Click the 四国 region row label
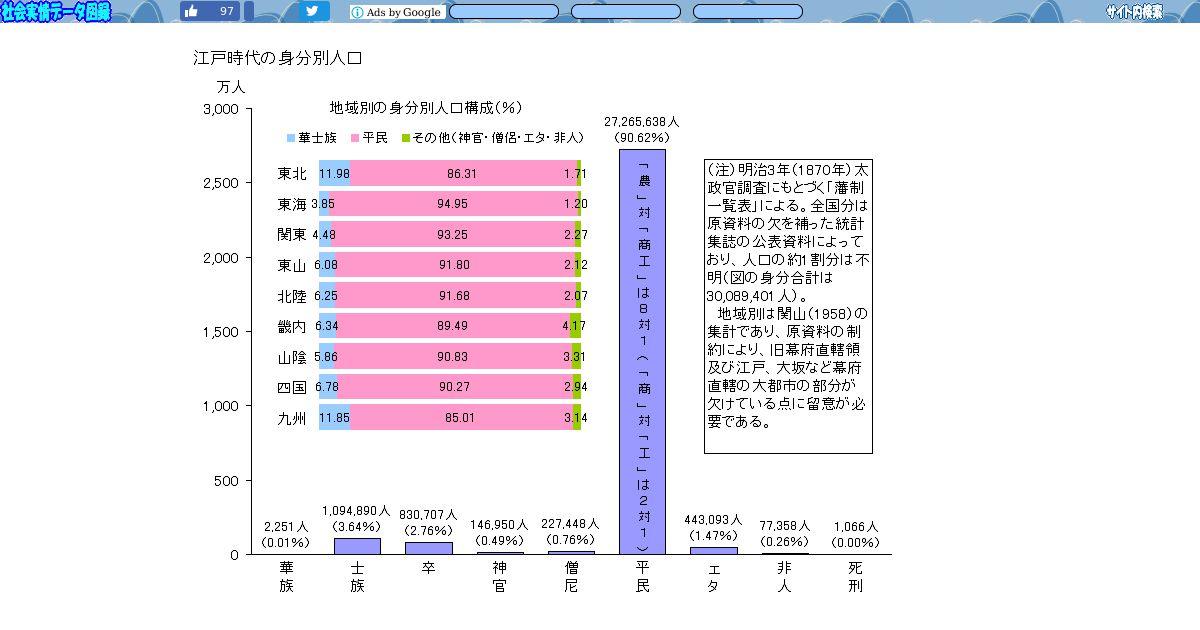Image resolution: width=1200 pixels, height=630 pixels. tap(292, 387)
